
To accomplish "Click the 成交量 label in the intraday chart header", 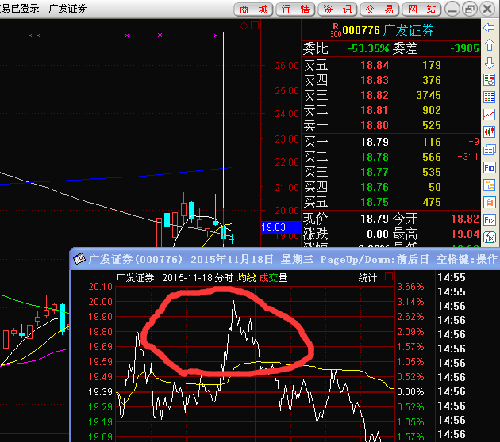I will [x=273, y=278].
